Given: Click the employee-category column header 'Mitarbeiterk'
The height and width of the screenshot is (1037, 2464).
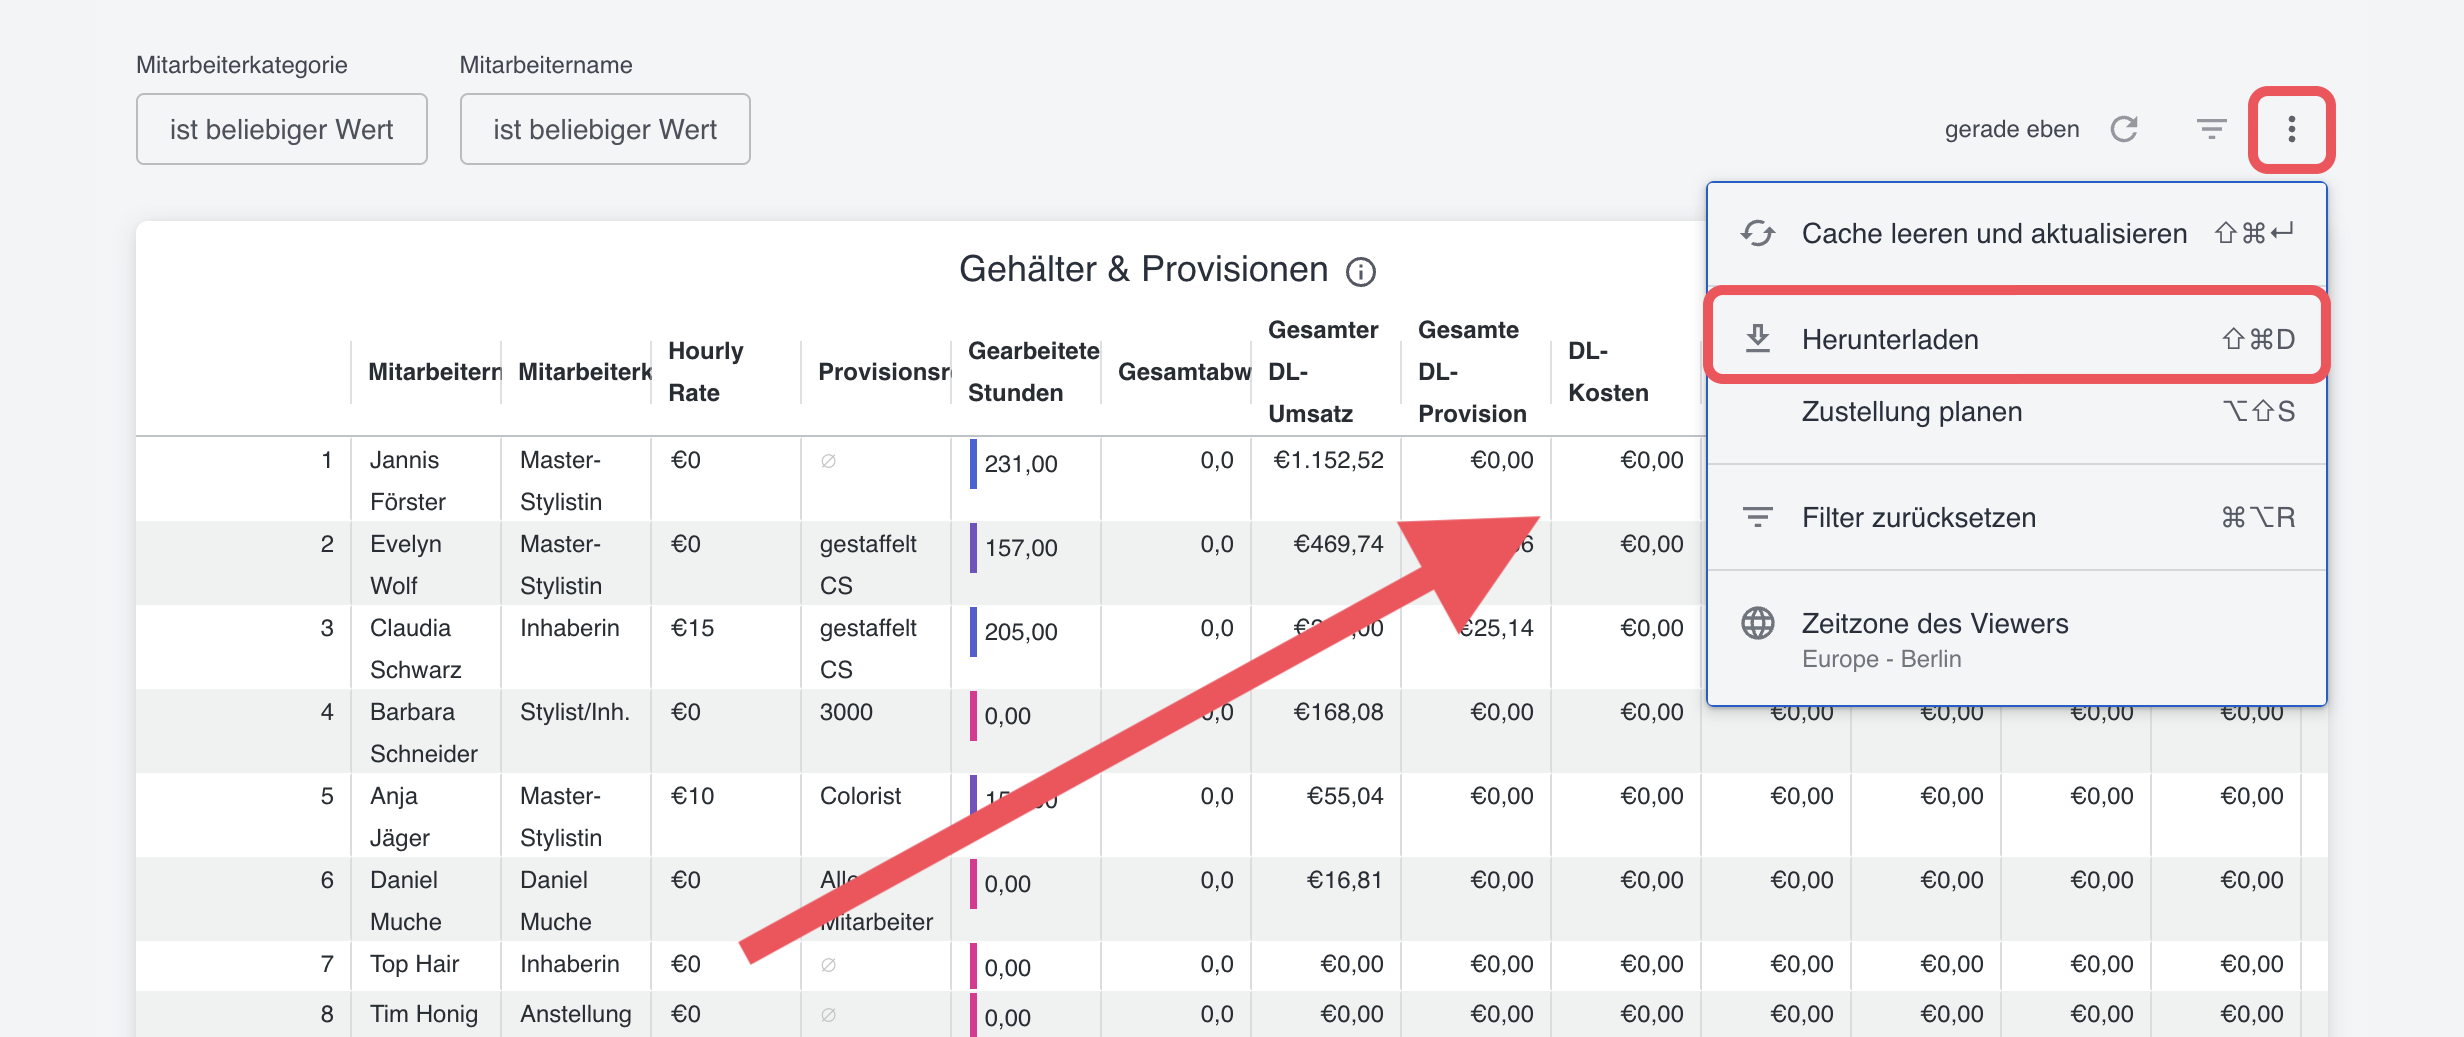Looking at the screenshot, I should pyautogui.click(x=575, y=372).
